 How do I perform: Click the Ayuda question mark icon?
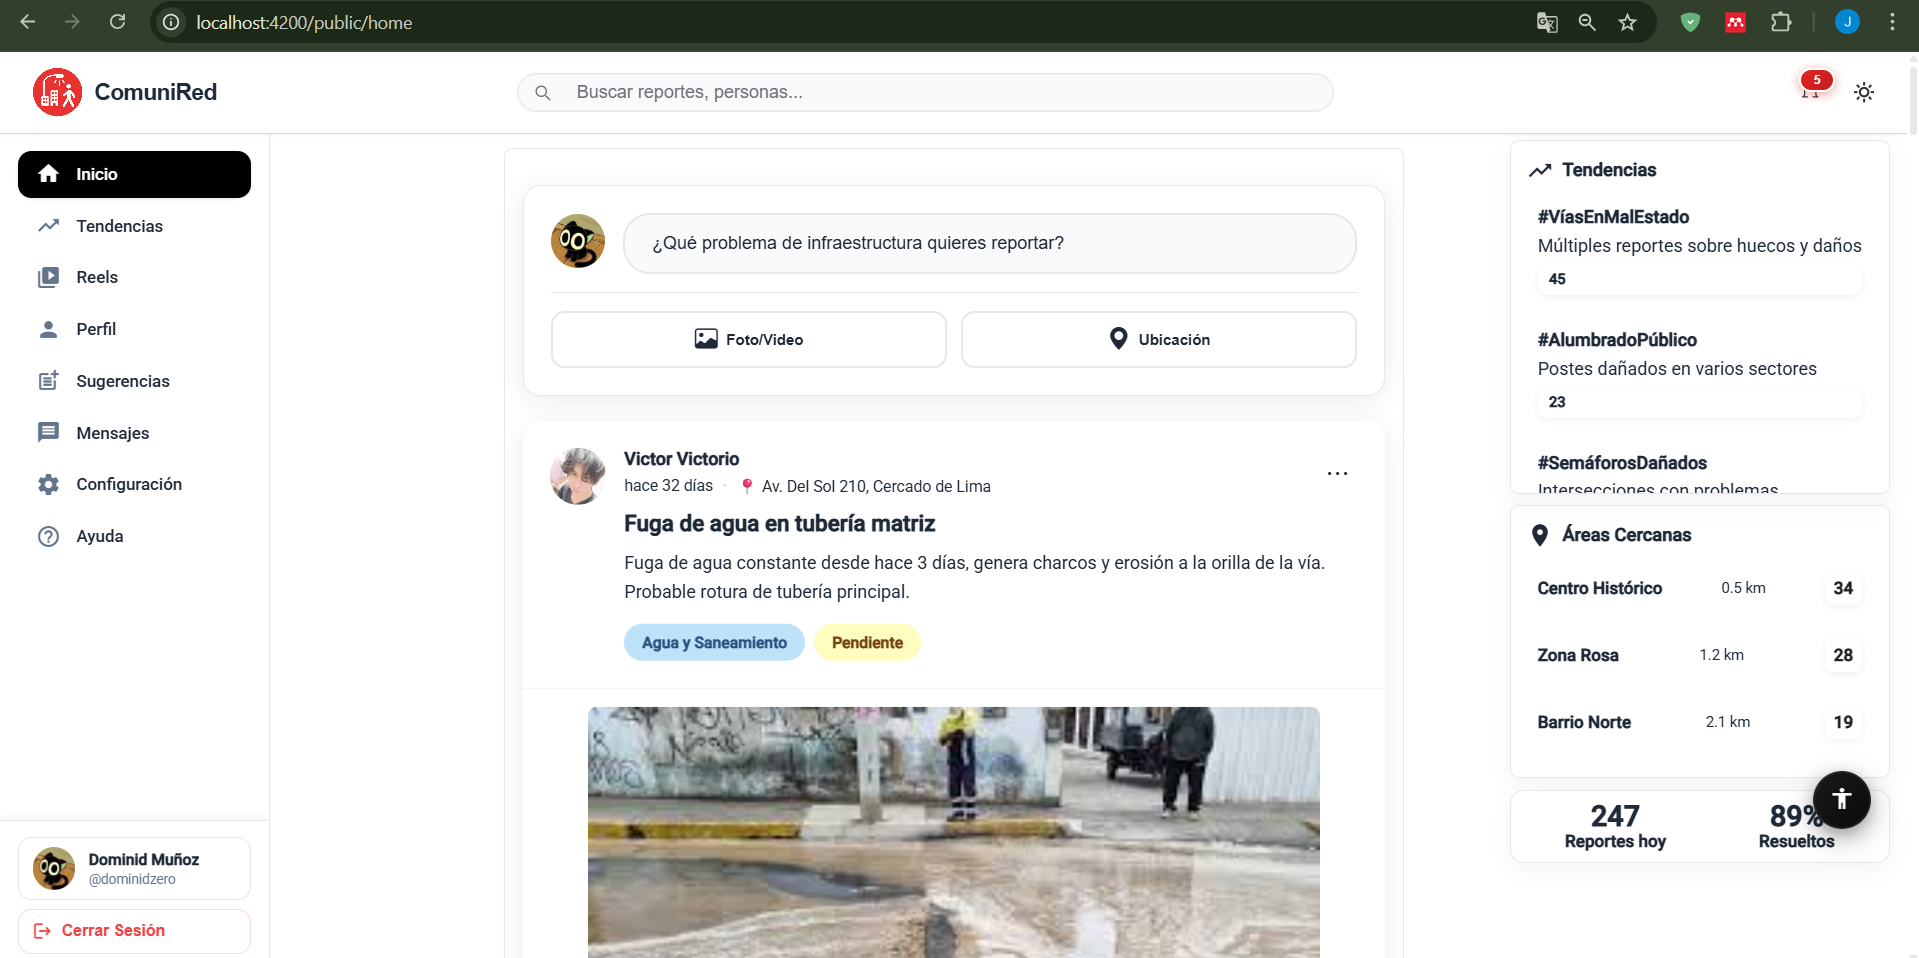click(48, 536)
